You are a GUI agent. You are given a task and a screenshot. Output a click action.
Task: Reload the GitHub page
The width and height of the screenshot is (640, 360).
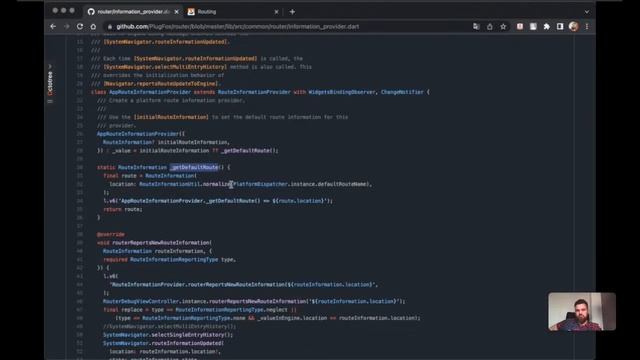(x=80, y=27)
